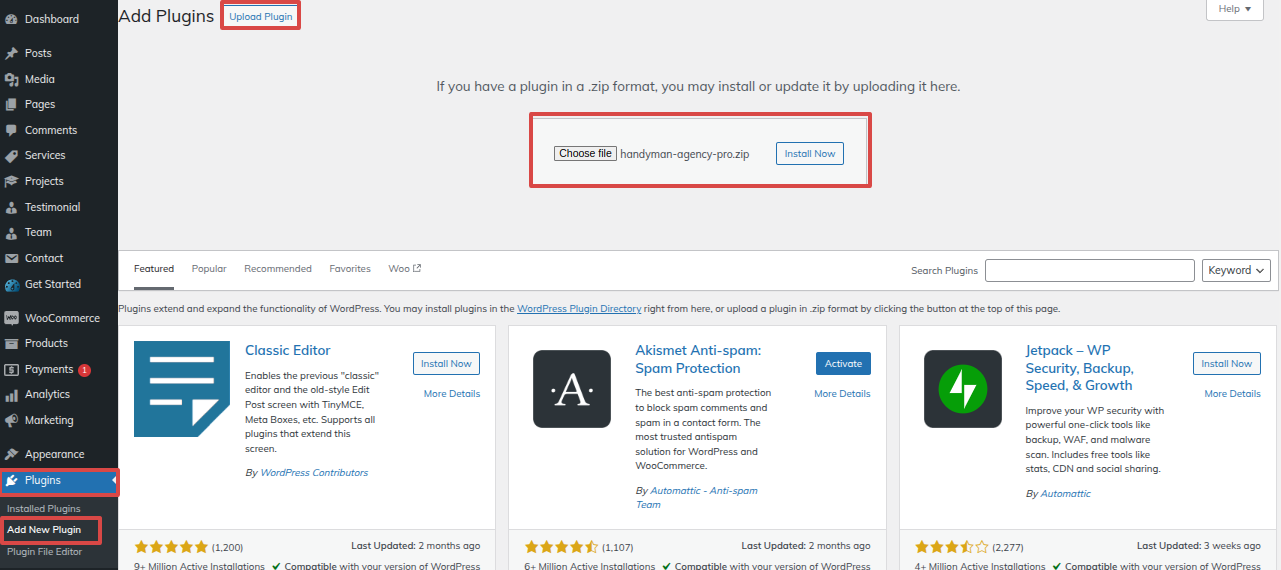Screen dimensions: 1281x570
Task: Switch to the Popular tab
Action: click(x=209, y=269)
